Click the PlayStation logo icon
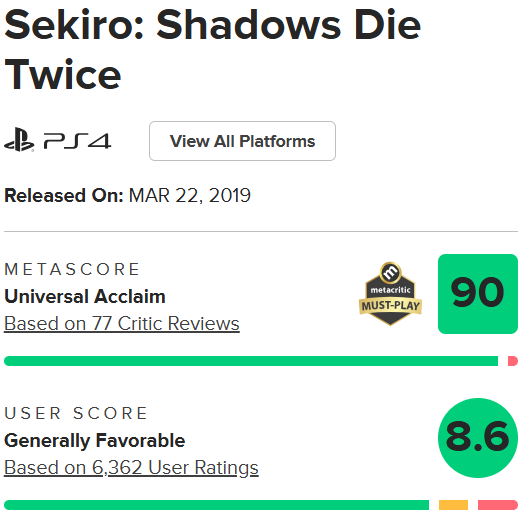Screen dimensions: 527x519 [x=19, y=140]
